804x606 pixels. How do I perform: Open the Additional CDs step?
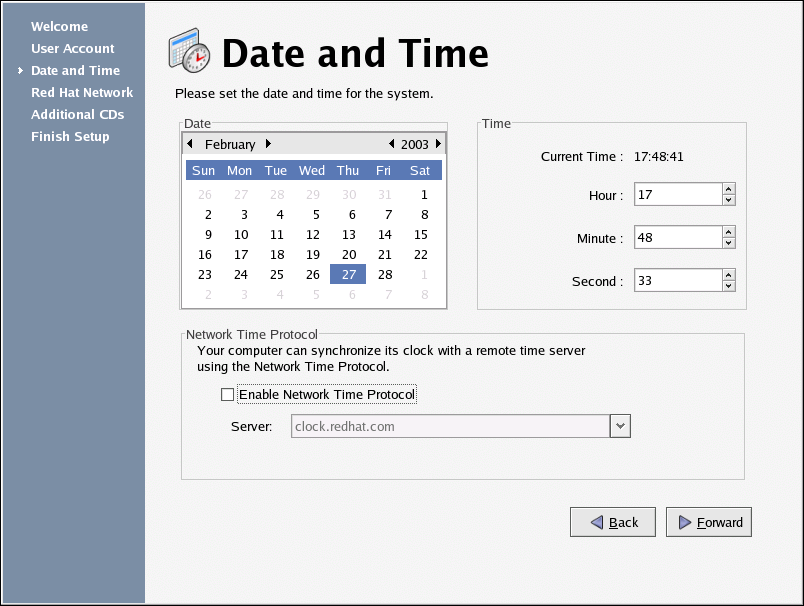(77, 114)
